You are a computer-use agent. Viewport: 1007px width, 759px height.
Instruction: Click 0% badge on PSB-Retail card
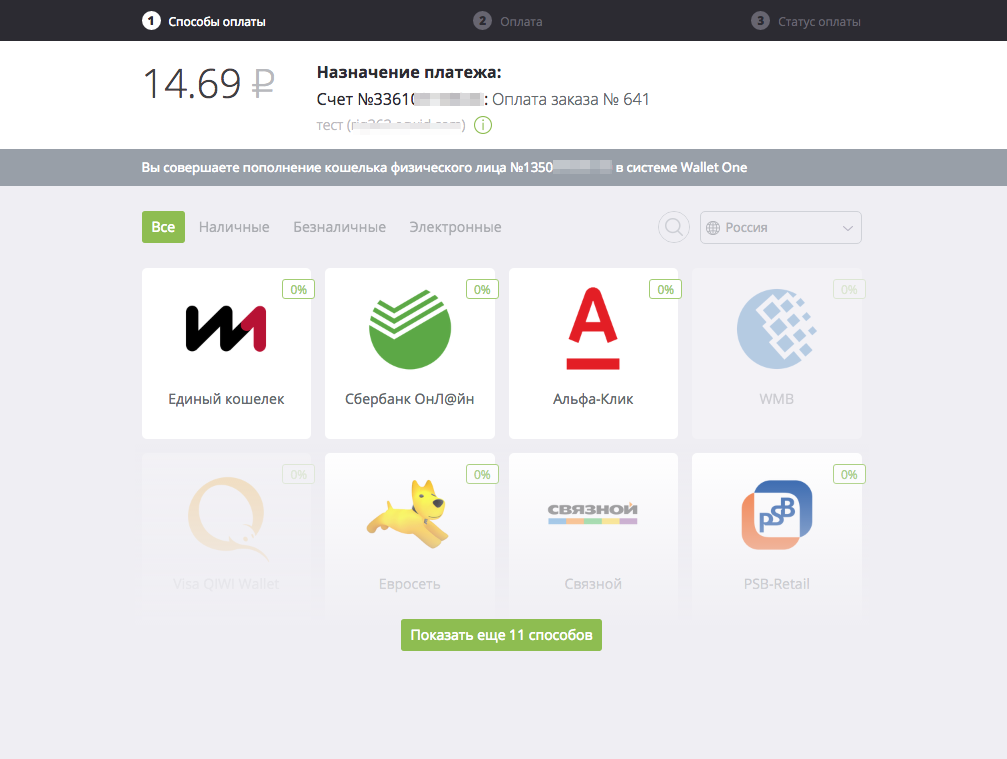tap(849, 475)
